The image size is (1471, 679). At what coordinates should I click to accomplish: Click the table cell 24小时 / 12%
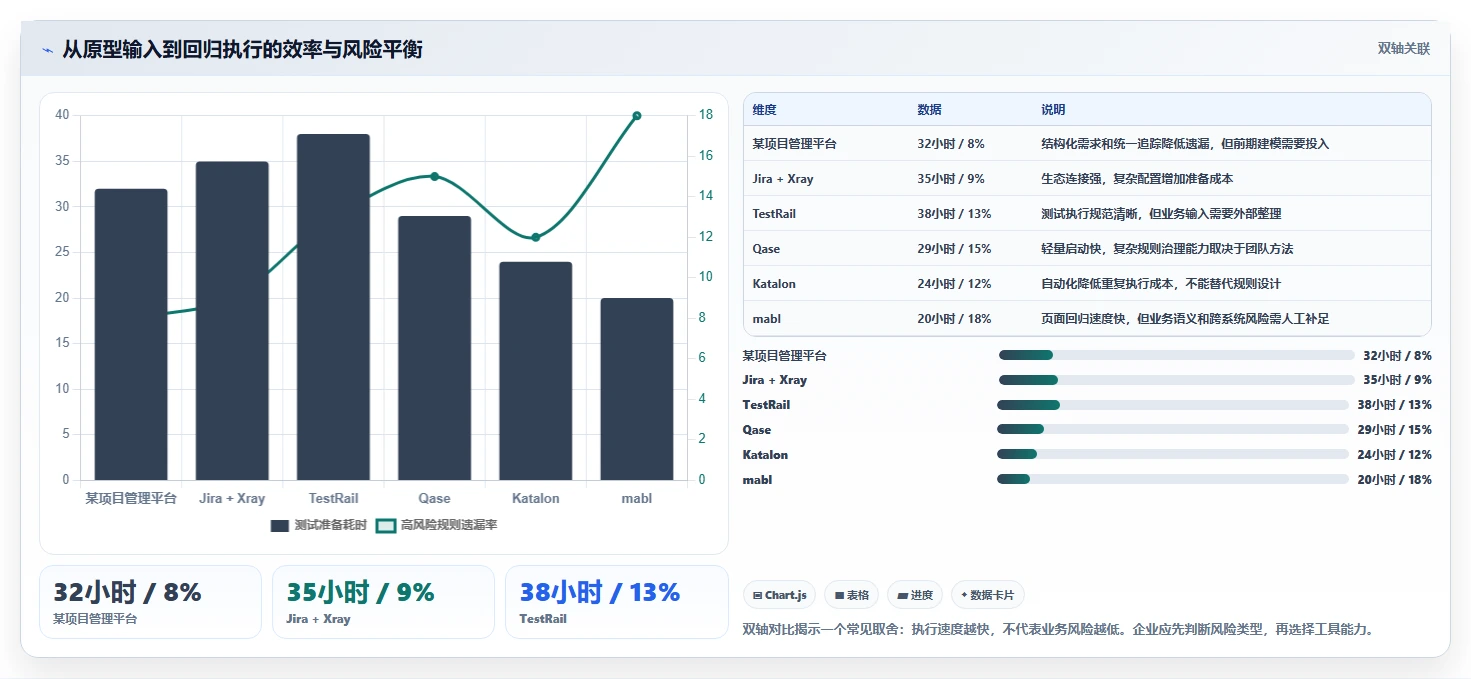[x=954, y=284]
